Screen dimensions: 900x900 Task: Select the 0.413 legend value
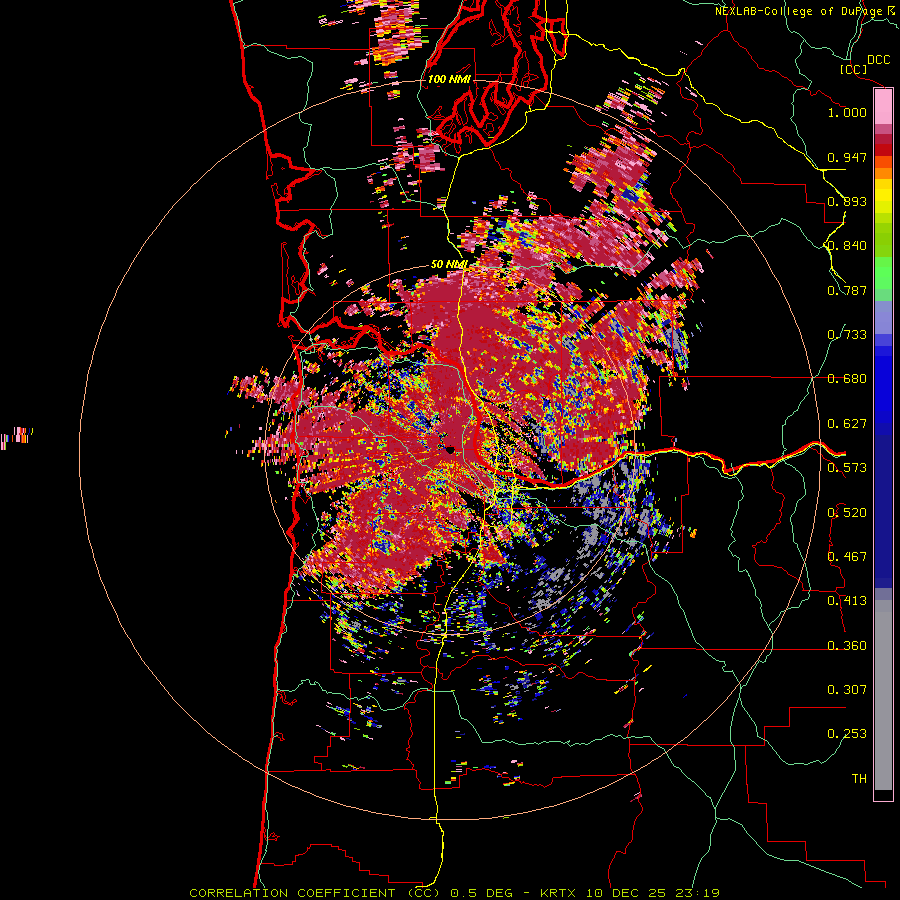coord(847,601)
